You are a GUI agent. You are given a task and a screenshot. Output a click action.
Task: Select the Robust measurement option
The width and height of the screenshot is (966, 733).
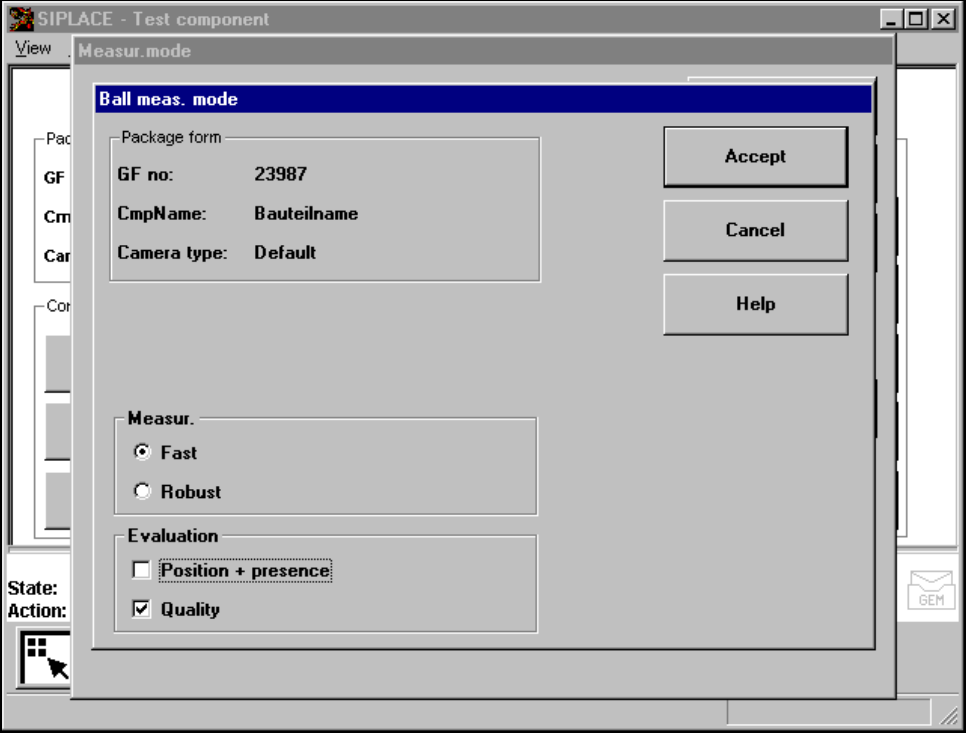[142, 492]
